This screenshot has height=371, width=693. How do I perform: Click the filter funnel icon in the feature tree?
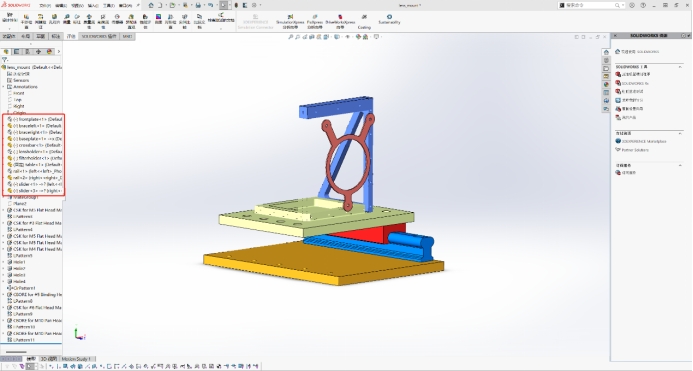[x=4, y=59]
